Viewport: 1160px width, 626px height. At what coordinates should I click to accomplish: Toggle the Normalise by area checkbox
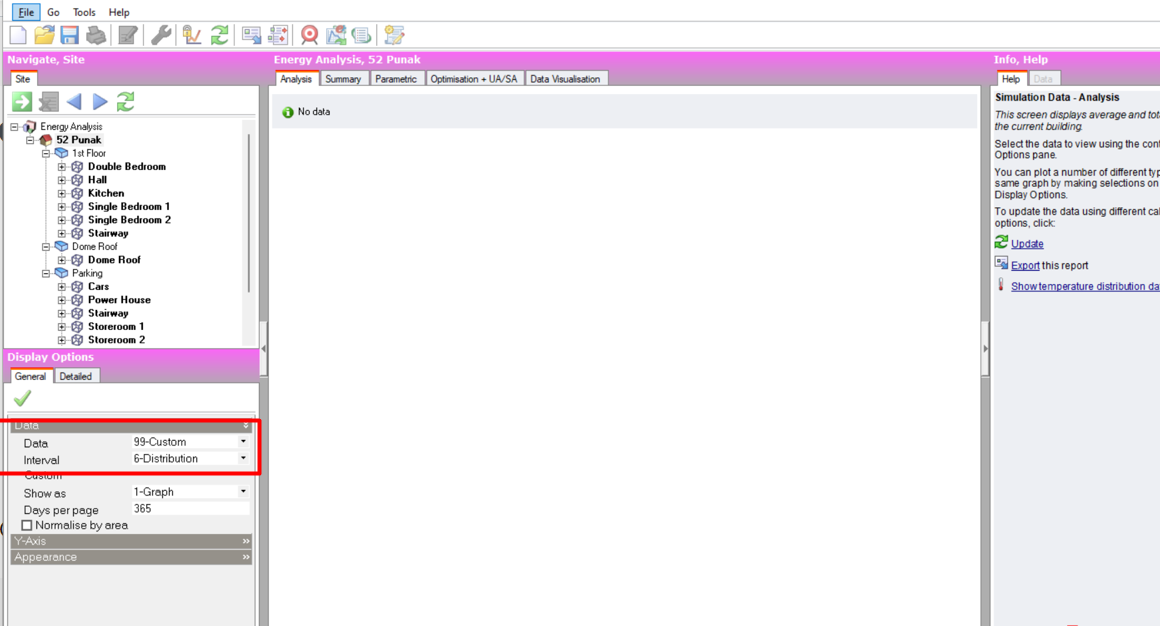click(27, 525)
